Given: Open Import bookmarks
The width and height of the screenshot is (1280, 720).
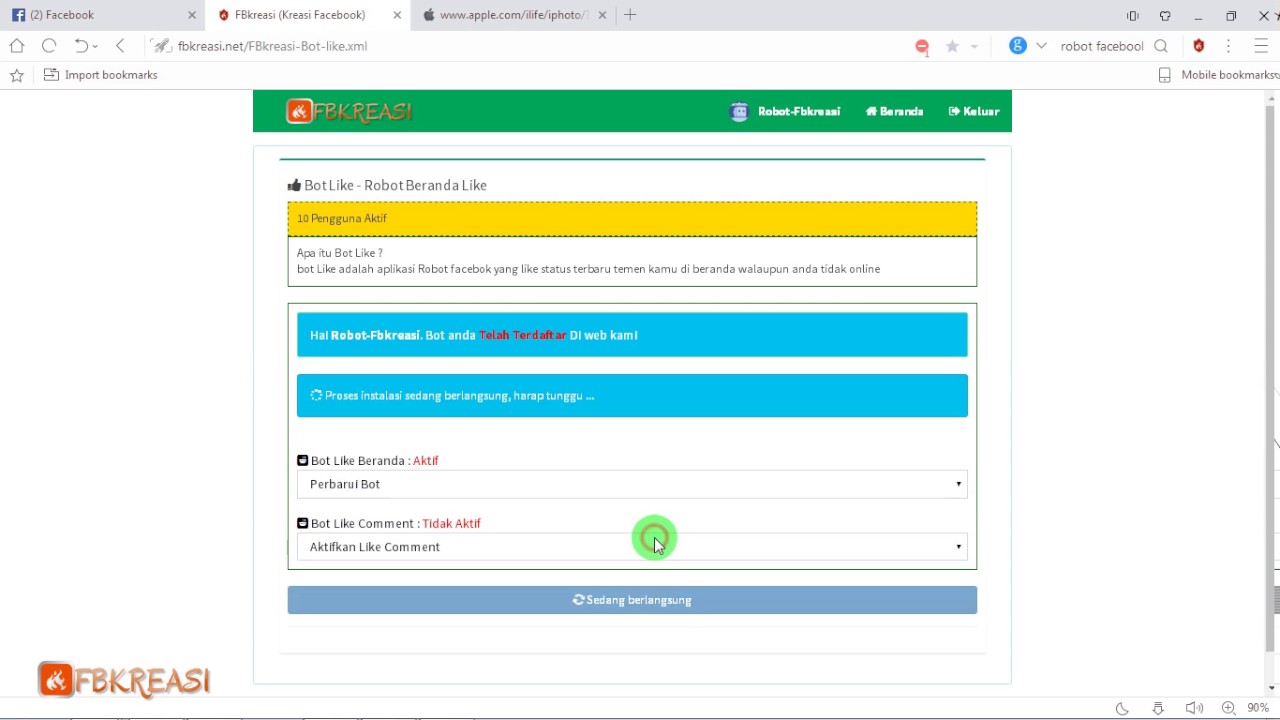Looking at the screenshot, I should (101, 75).
